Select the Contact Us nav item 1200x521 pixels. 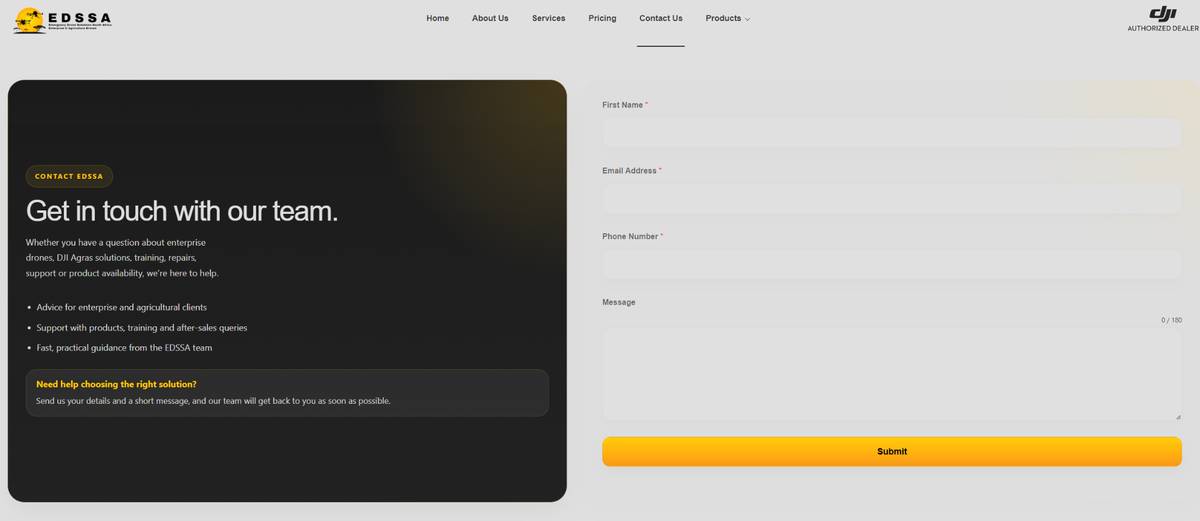pos(661,18)
